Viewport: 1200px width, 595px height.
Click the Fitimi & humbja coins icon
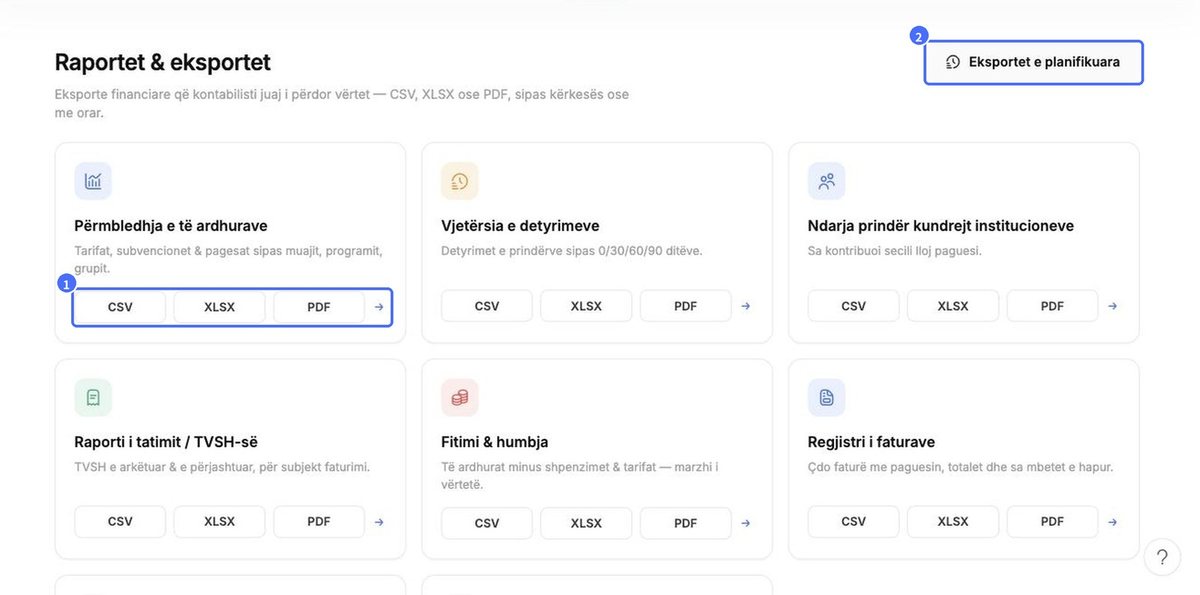[460, 397]
